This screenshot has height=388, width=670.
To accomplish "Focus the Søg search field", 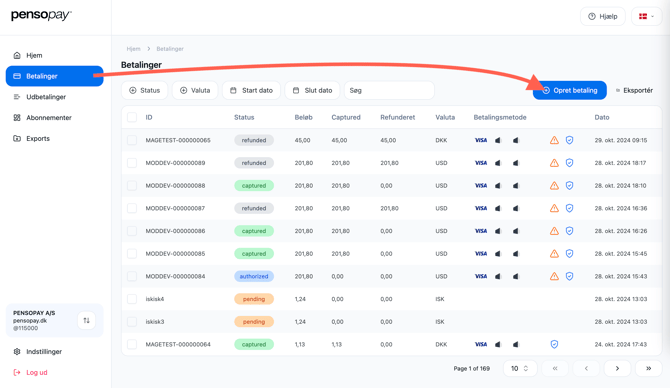I will pyautogui.click(x=389, y=90).
